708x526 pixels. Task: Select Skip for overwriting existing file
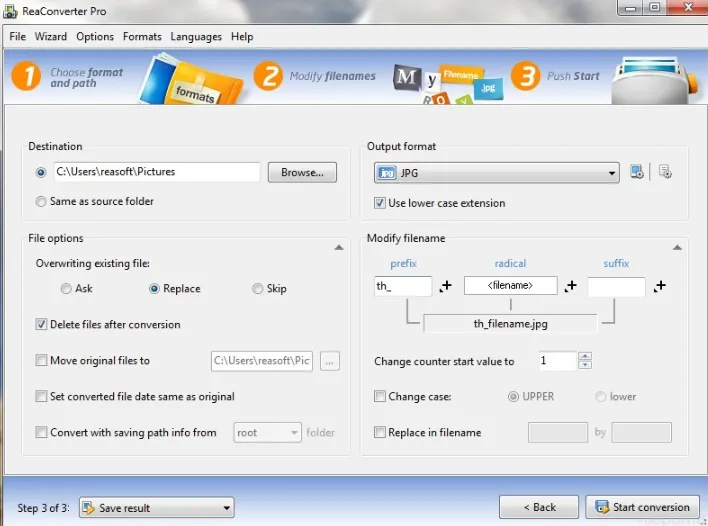(x=257, y=289)
